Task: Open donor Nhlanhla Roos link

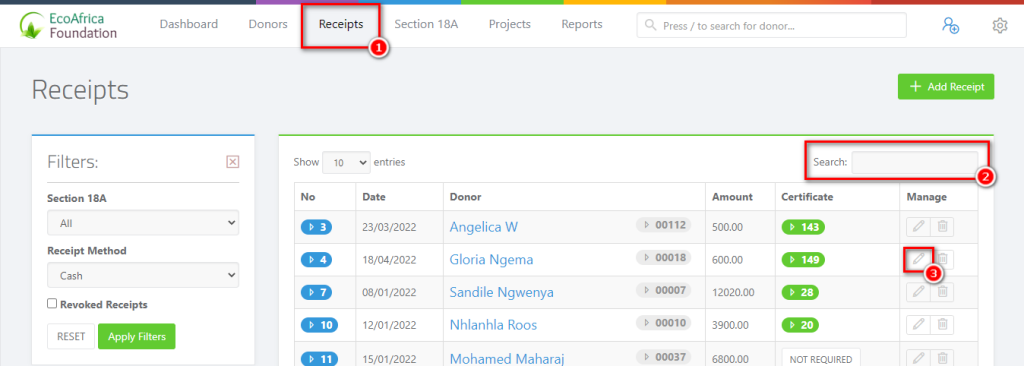Action: tap(493, 325)
